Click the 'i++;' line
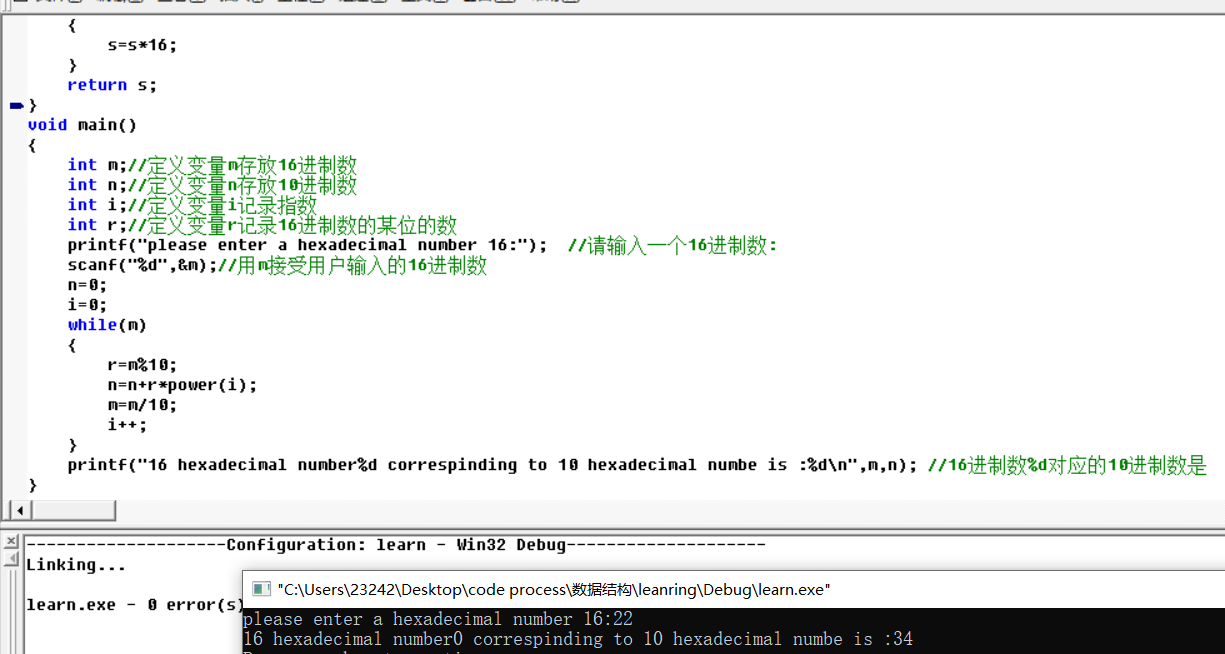Viewport: 1225px width, 654px height. [x=127, y=425]
